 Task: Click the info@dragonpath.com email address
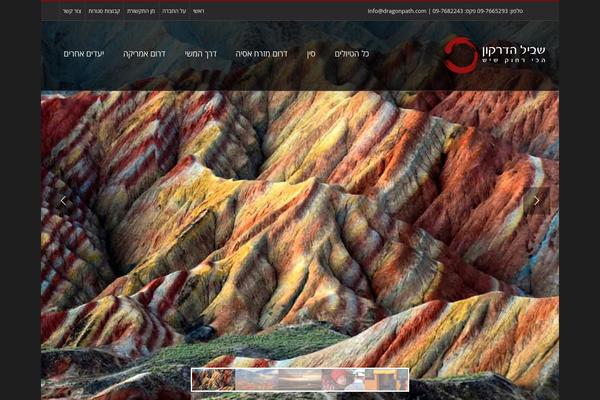(x=397, y=11)
